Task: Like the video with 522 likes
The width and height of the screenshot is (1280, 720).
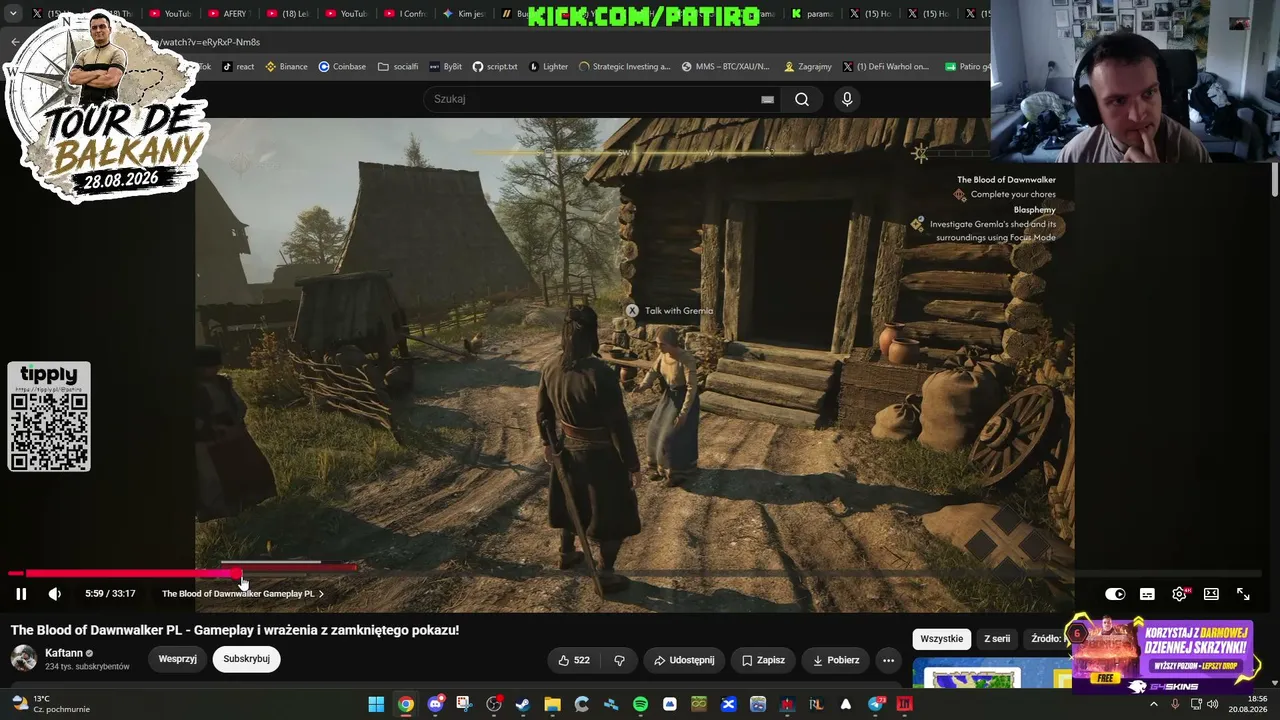Action: [574, 660]
